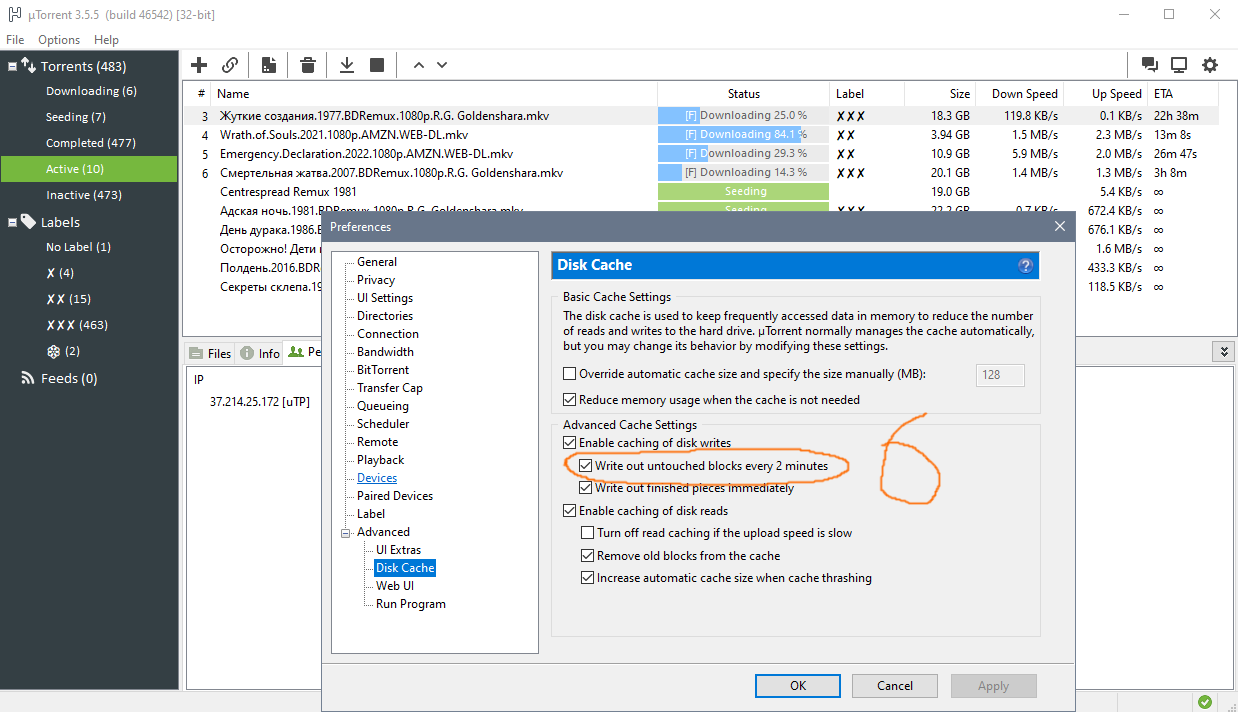The width and height of the screenshot is (1238, 712).
Task: Enable Turn off read caching if upload slow
Action: point(588,533)
